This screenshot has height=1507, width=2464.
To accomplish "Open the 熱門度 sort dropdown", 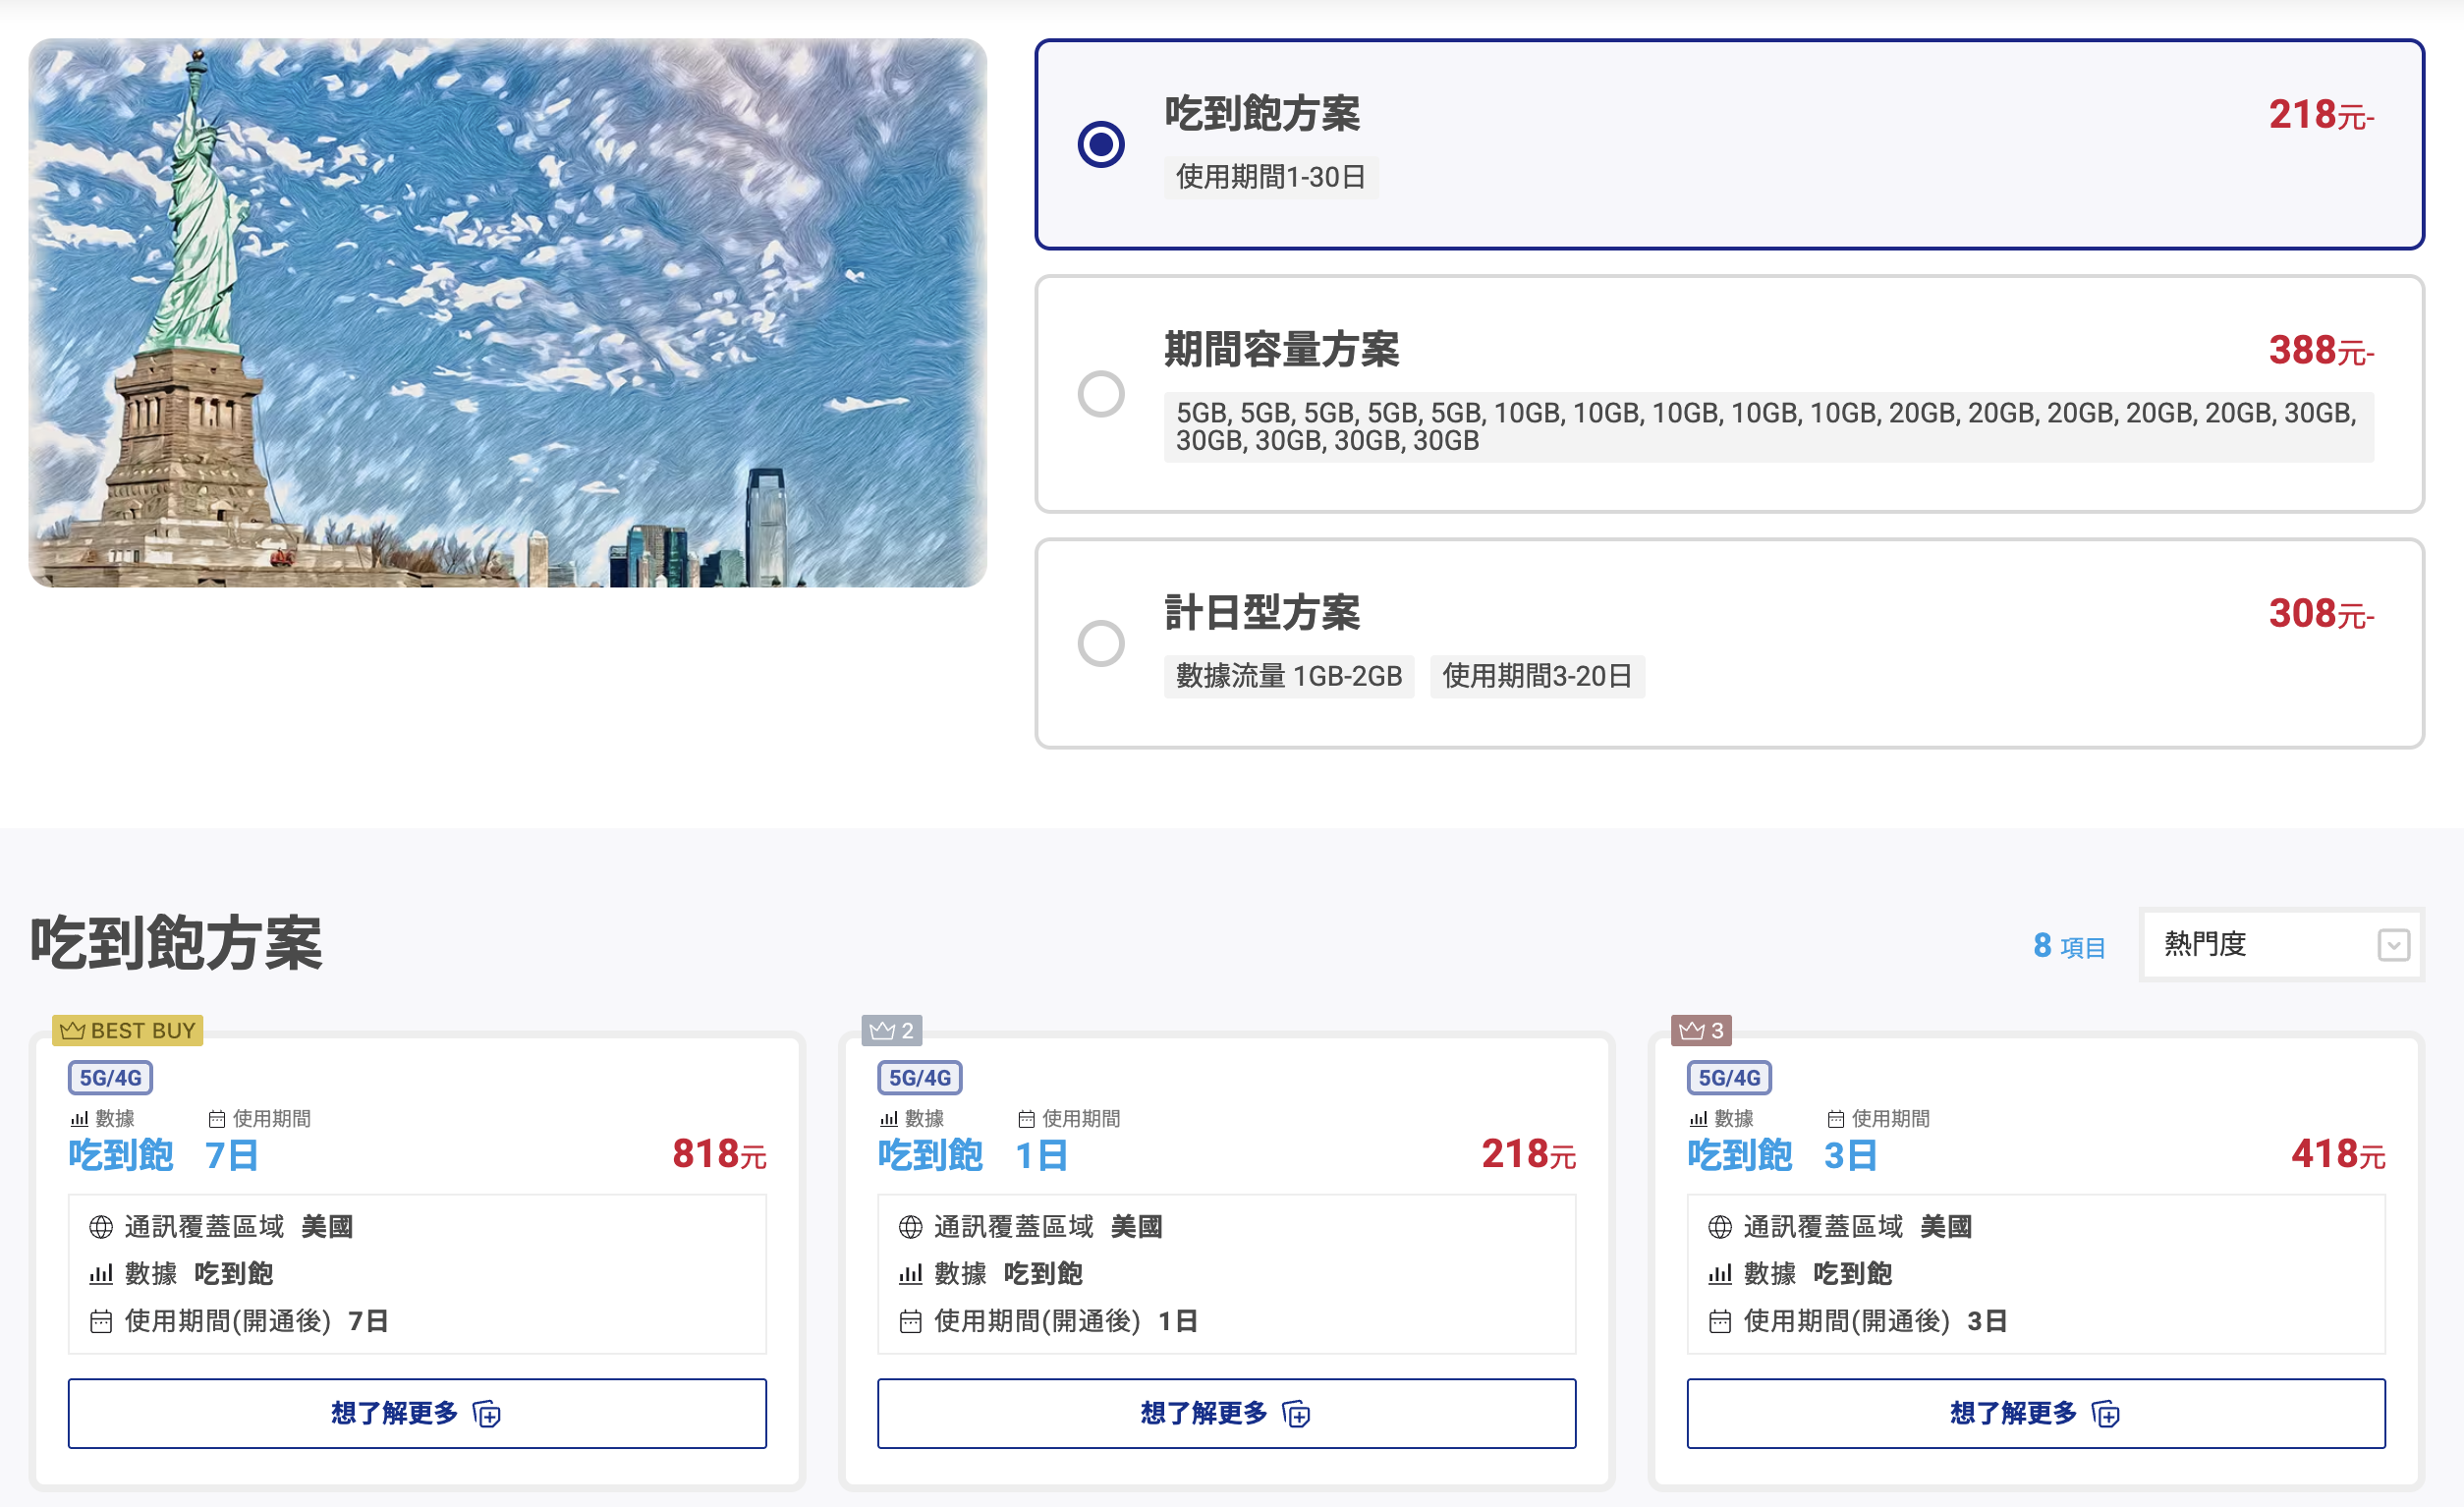I will click(2280, 944).
